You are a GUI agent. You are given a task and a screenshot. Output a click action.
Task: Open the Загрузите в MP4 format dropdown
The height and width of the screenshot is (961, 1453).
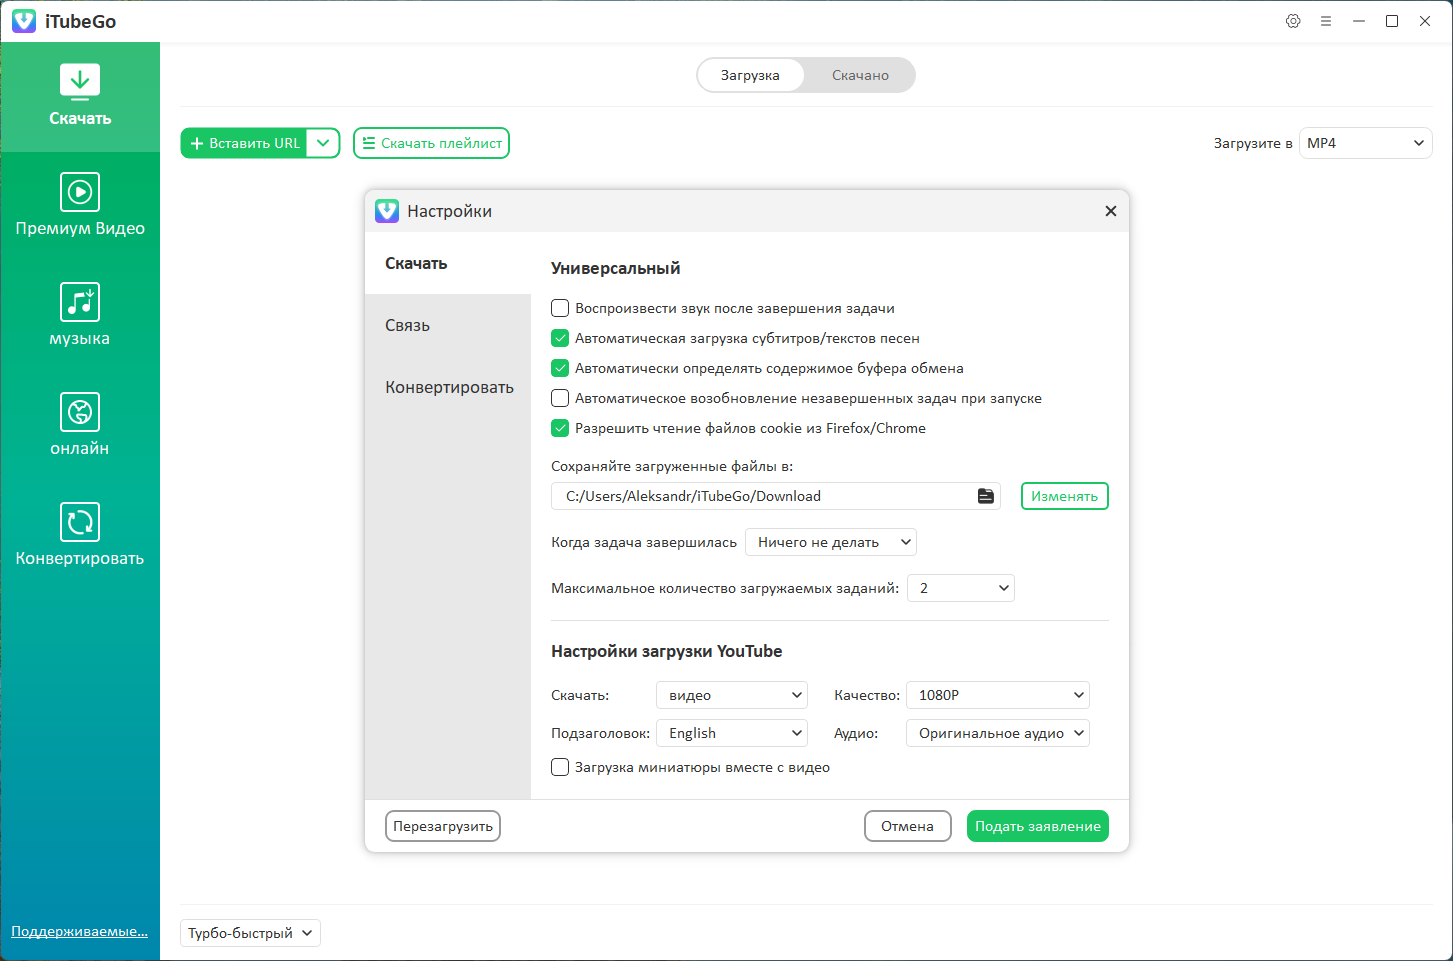click(1366, 143)
